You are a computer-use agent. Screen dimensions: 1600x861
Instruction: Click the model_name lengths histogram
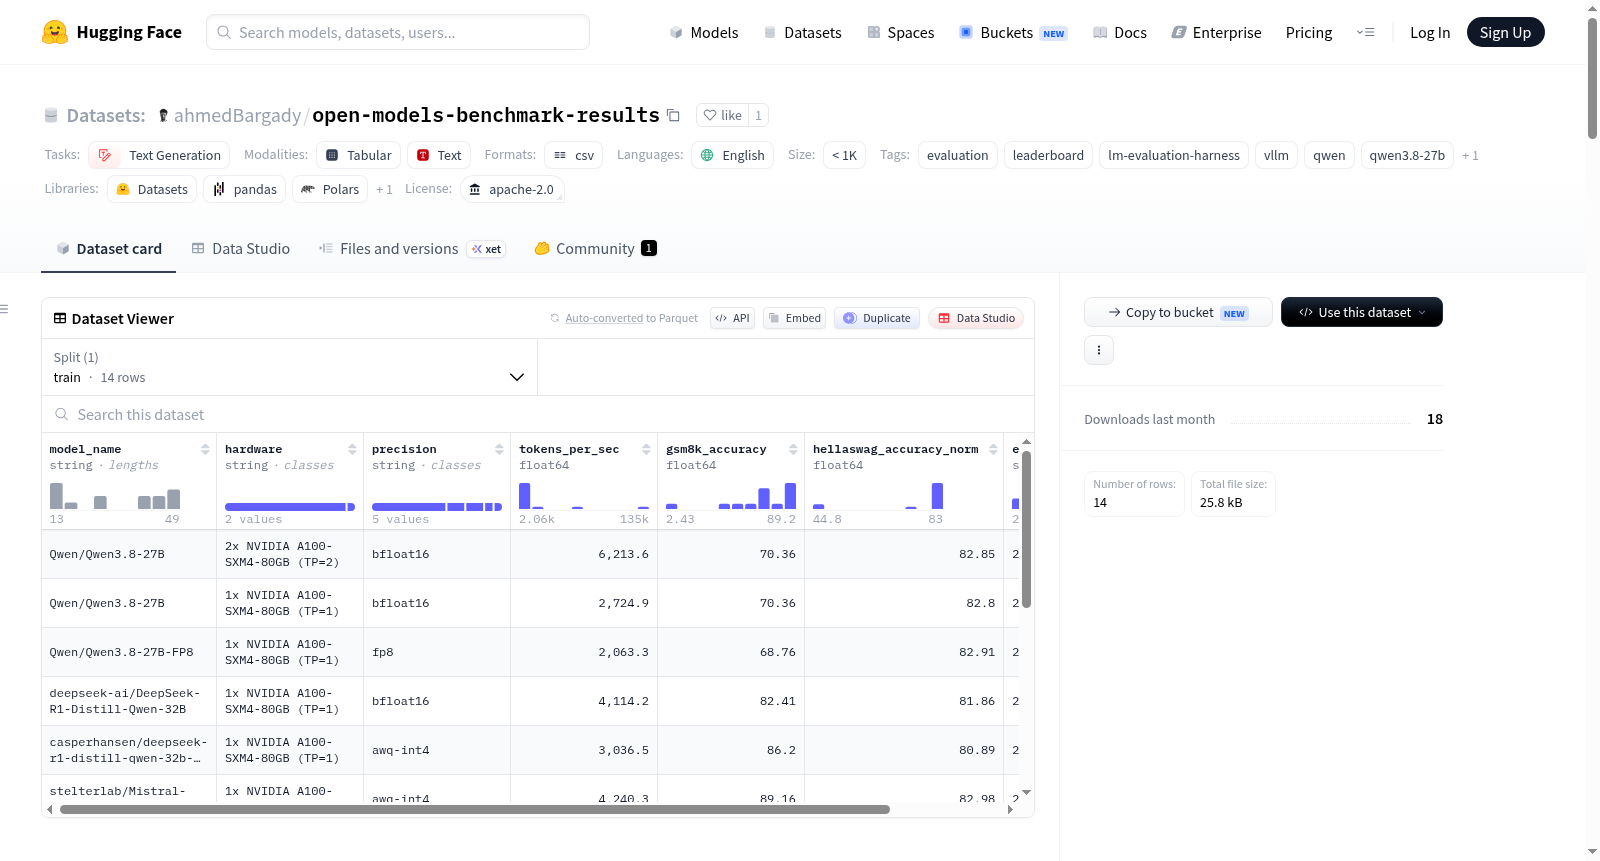click(115, 496)
